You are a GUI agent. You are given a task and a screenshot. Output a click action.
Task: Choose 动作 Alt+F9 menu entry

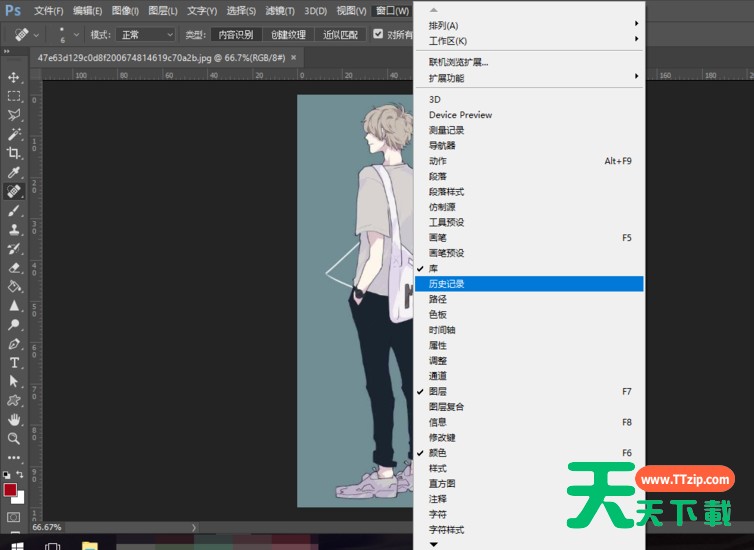529,161
